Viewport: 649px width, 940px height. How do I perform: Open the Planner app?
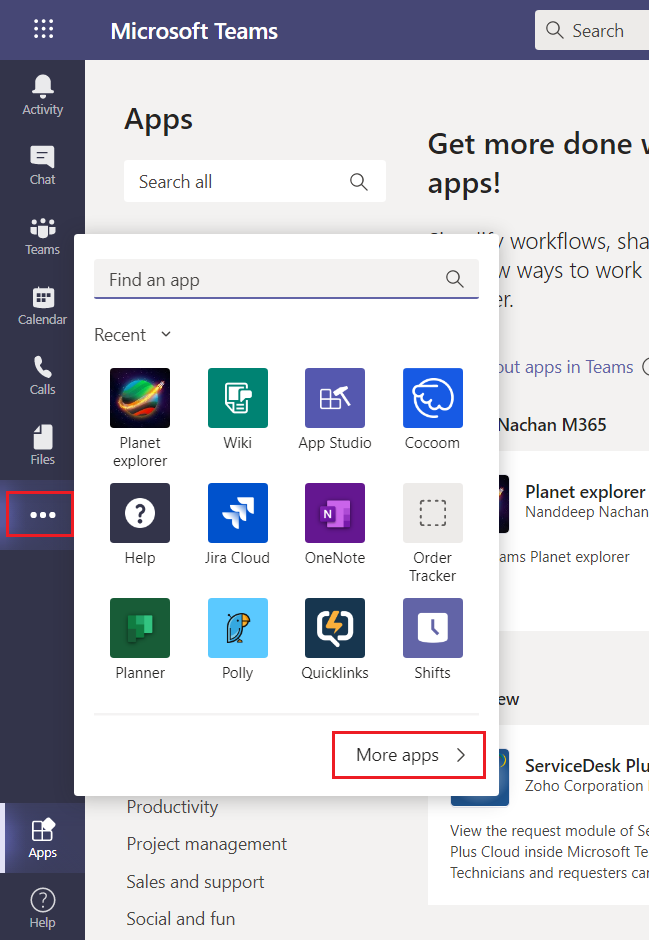coord(140,628)
